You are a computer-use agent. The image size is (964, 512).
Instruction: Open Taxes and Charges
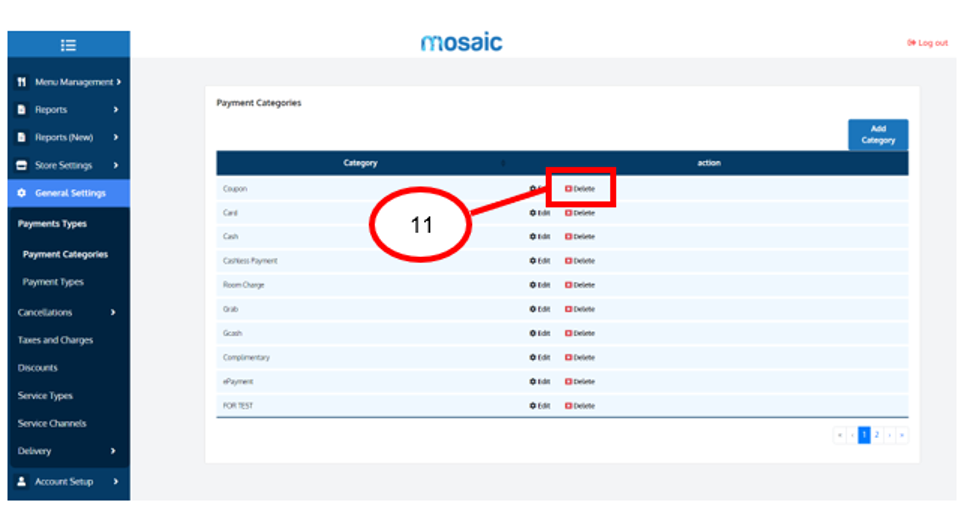[x=55, y=340]
